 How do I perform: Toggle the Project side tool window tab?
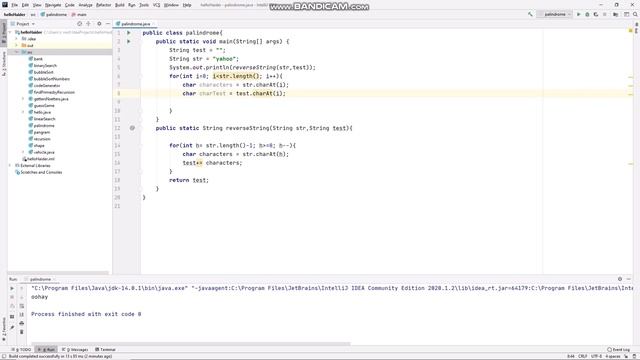pyautogui.click(x=4, y=33)
